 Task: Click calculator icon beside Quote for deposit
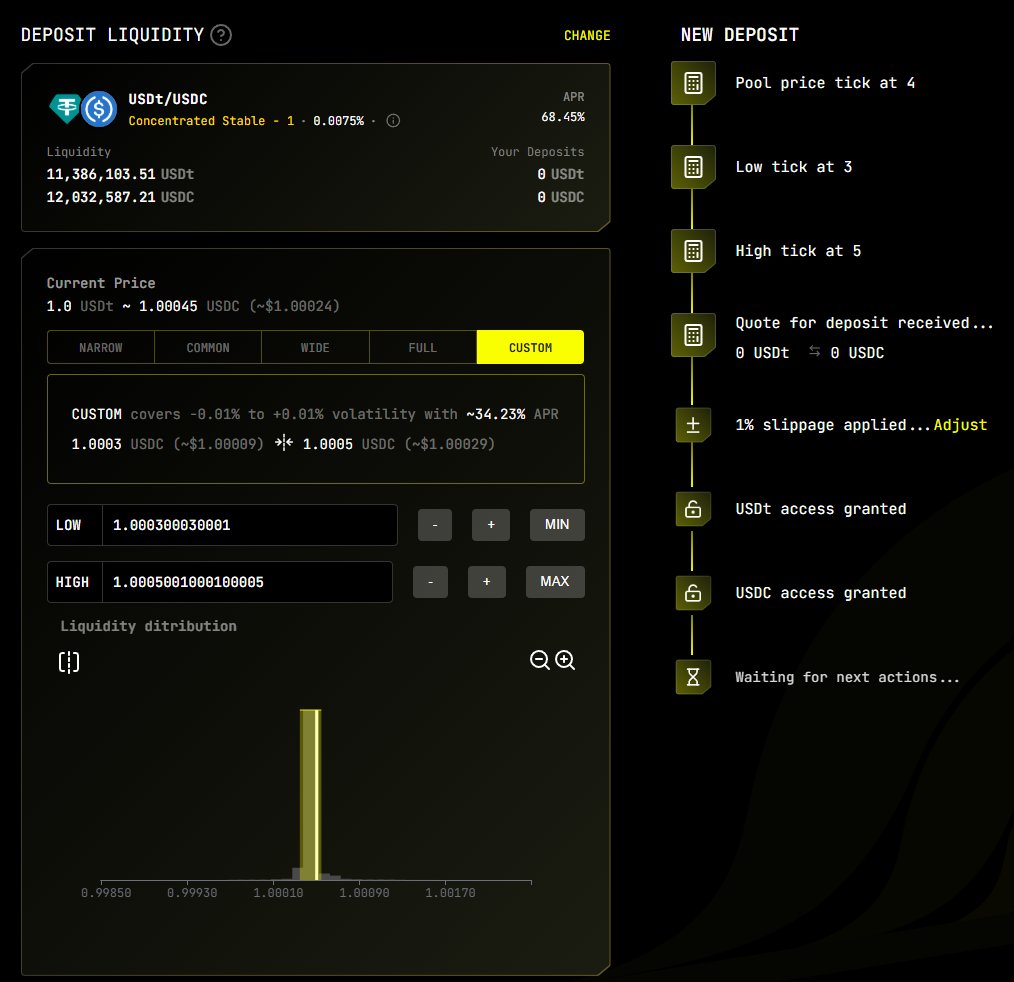tap(693, 335)
